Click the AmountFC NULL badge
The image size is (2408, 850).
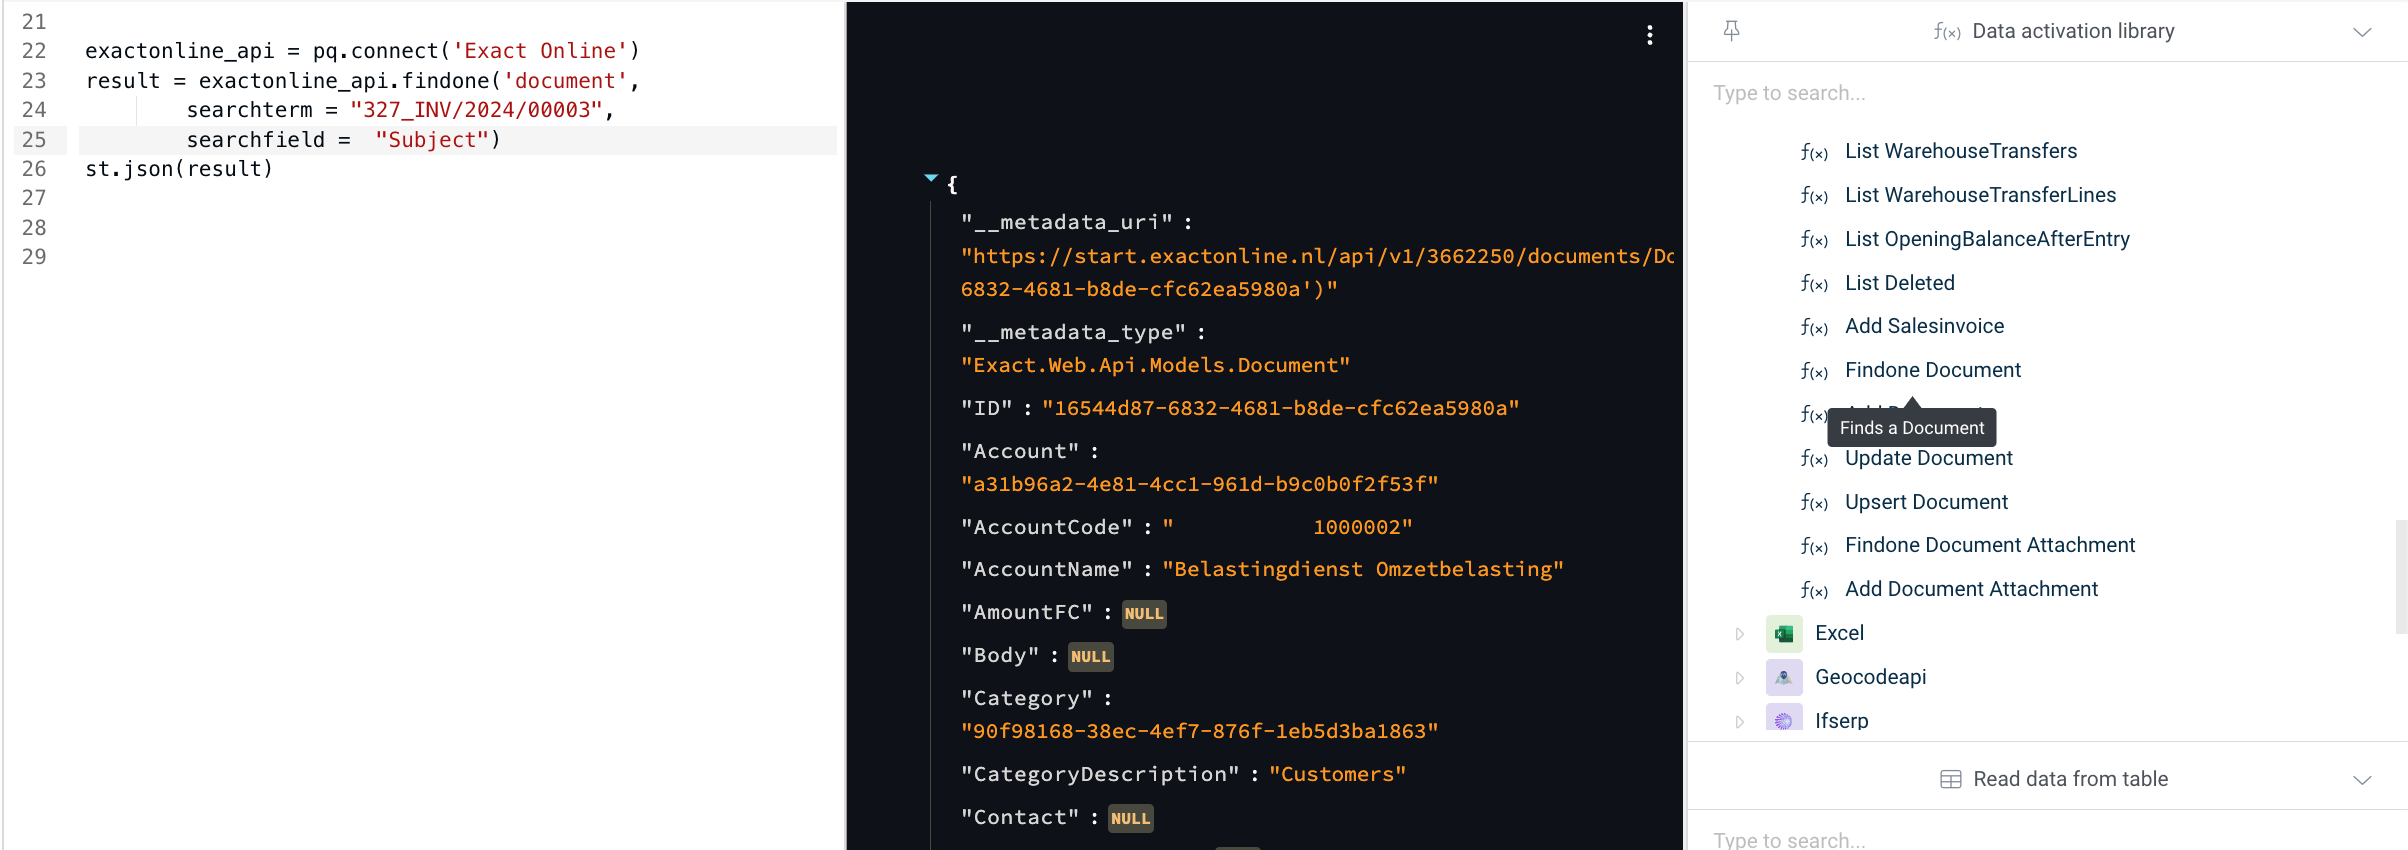coord(1144,614)
